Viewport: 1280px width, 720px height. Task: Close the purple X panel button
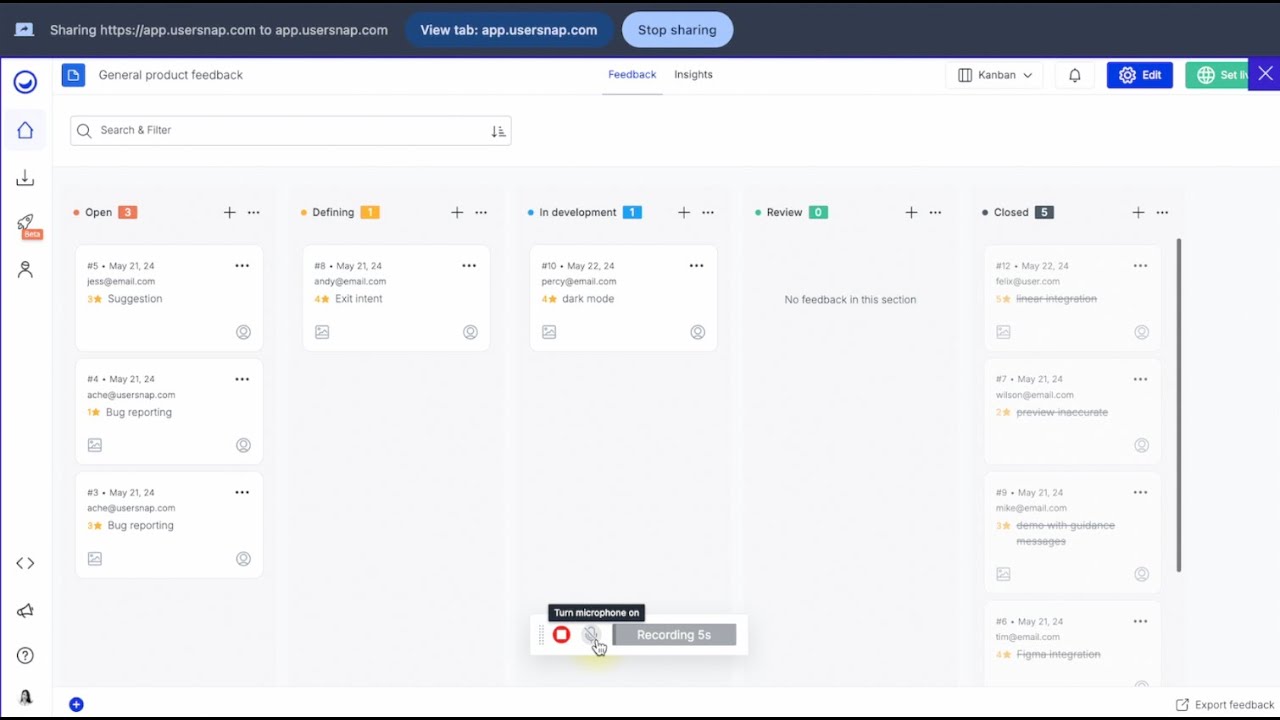tap(1265, 74)
